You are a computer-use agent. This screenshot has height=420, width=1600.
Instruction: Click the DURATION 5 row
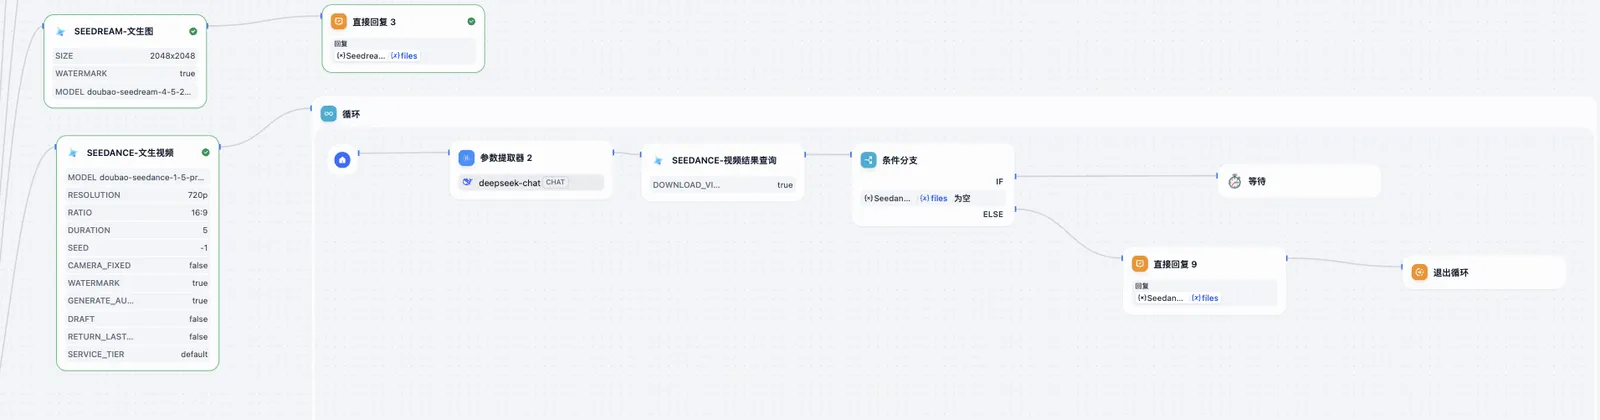pyautogui.click(x=138, y=230)
